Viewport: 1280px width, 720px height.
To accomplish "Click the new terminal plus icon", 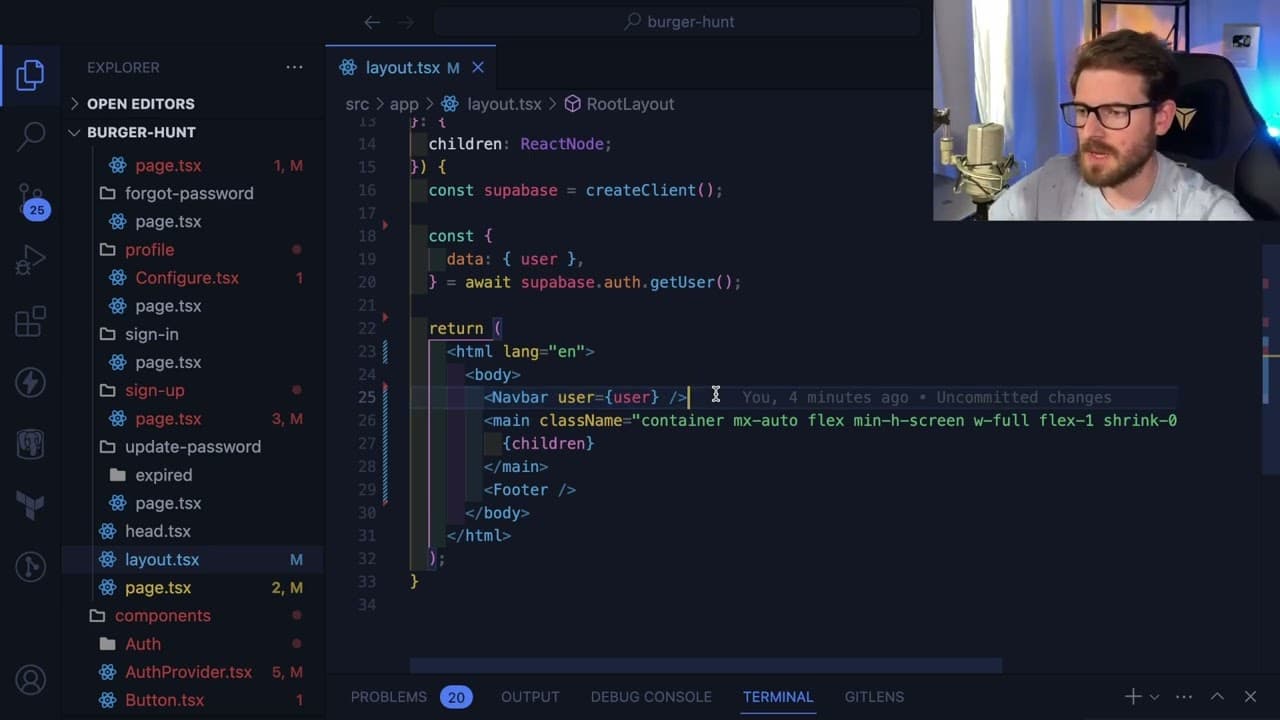I will (x=1133, y=697).
